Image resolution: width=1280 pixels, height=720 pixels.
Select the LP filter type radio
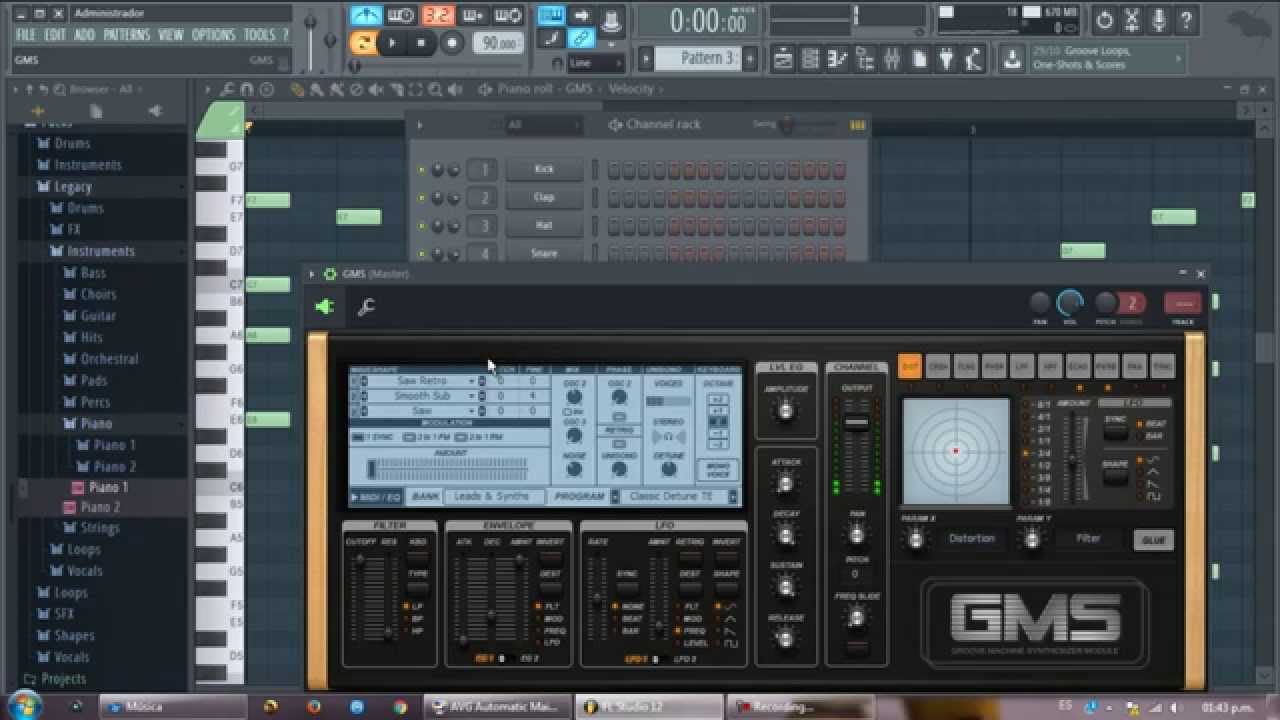(407, 607)
